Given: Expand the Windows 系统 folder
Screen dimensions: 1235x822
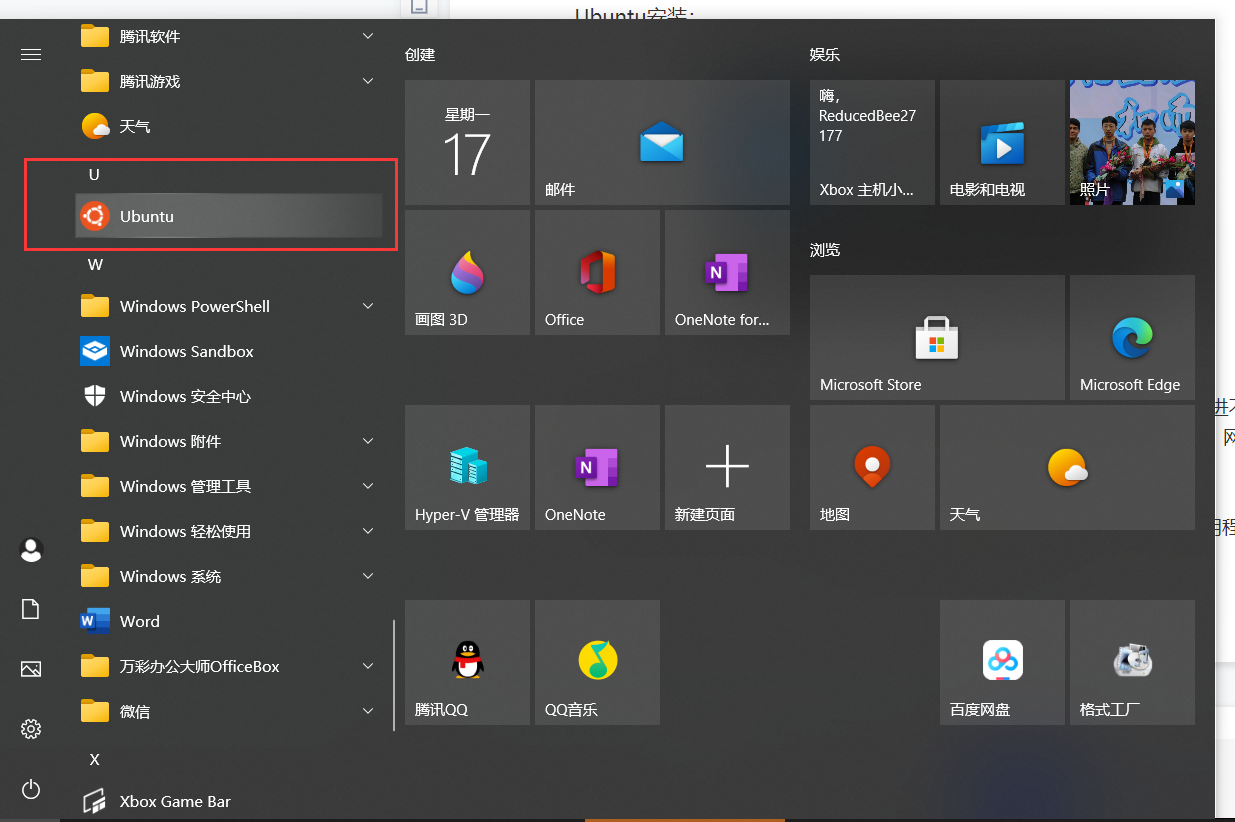Looking at the screenshot, I should pyautogui.click(x=229, y=576).
